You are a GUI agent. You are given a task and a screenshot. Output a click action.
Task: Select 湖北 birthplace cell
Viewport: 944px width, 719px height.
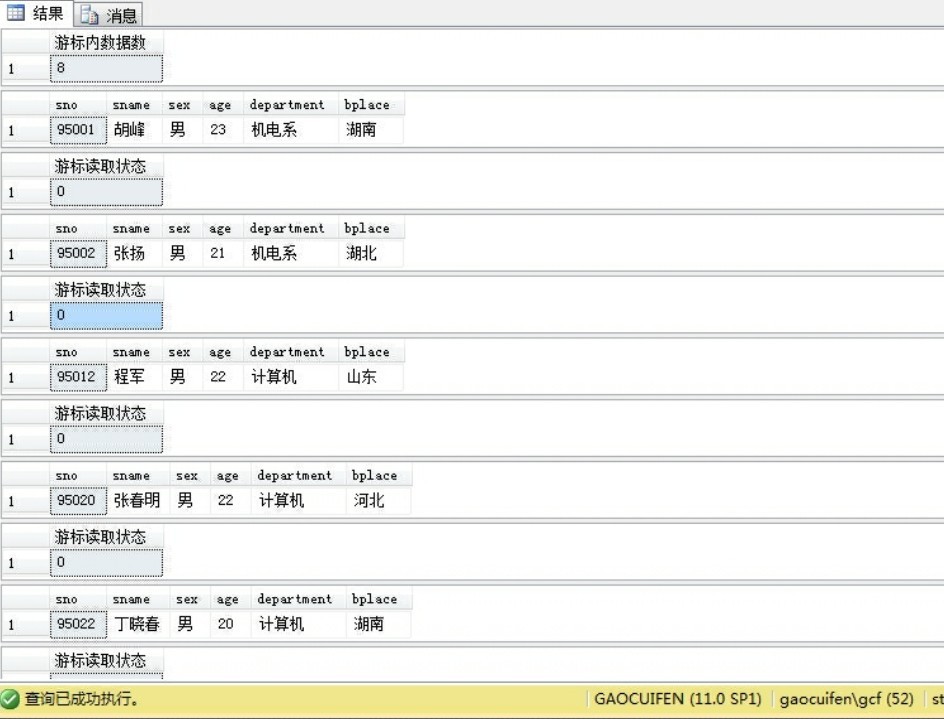click(371, 254)
